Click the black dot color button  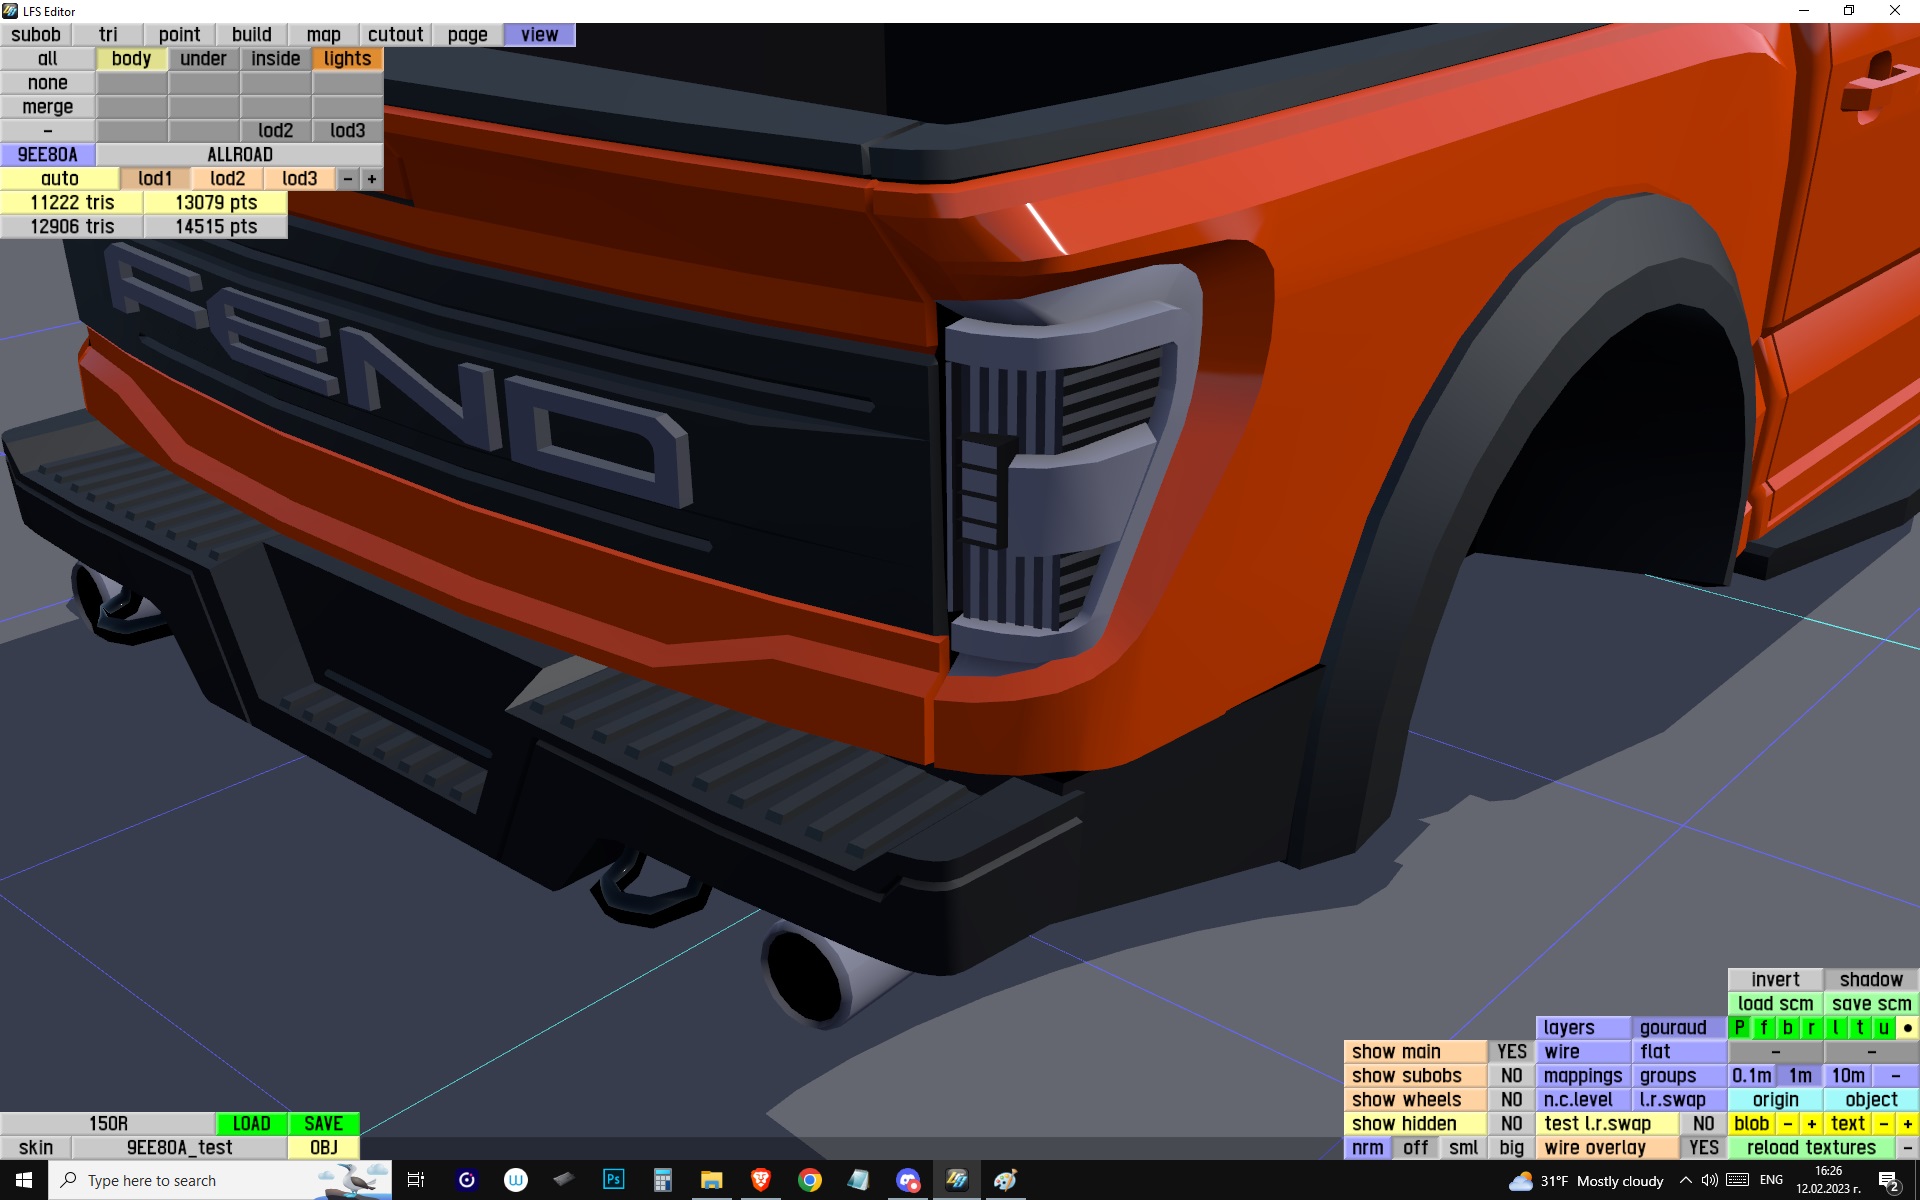1907,1028
